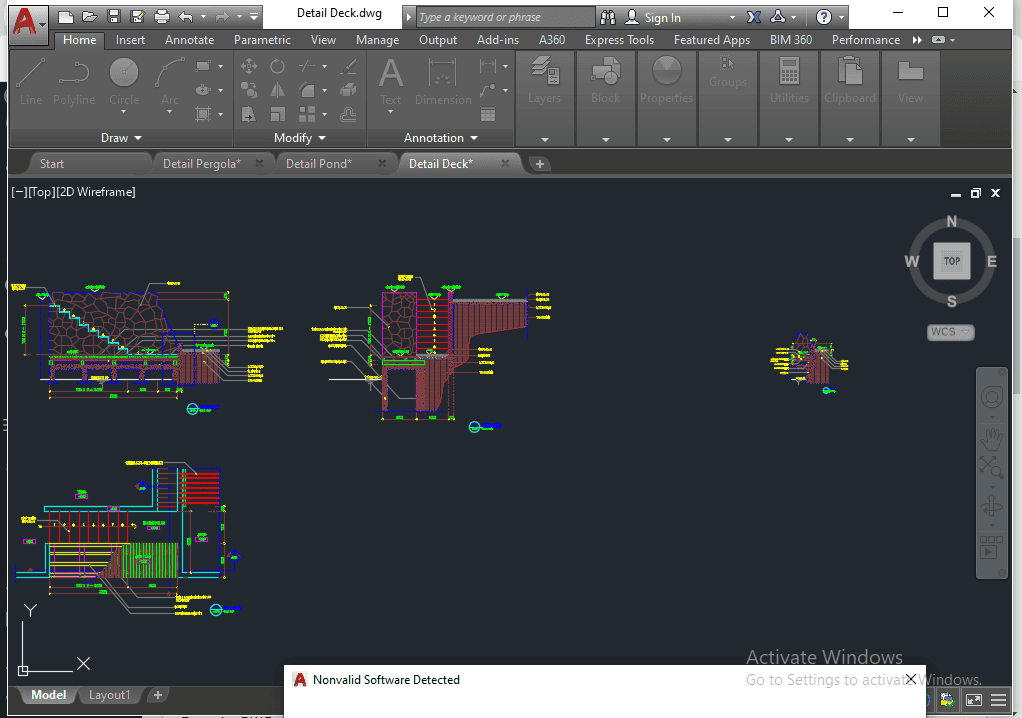Add a new layout with plus button

[x=158, y=695]
